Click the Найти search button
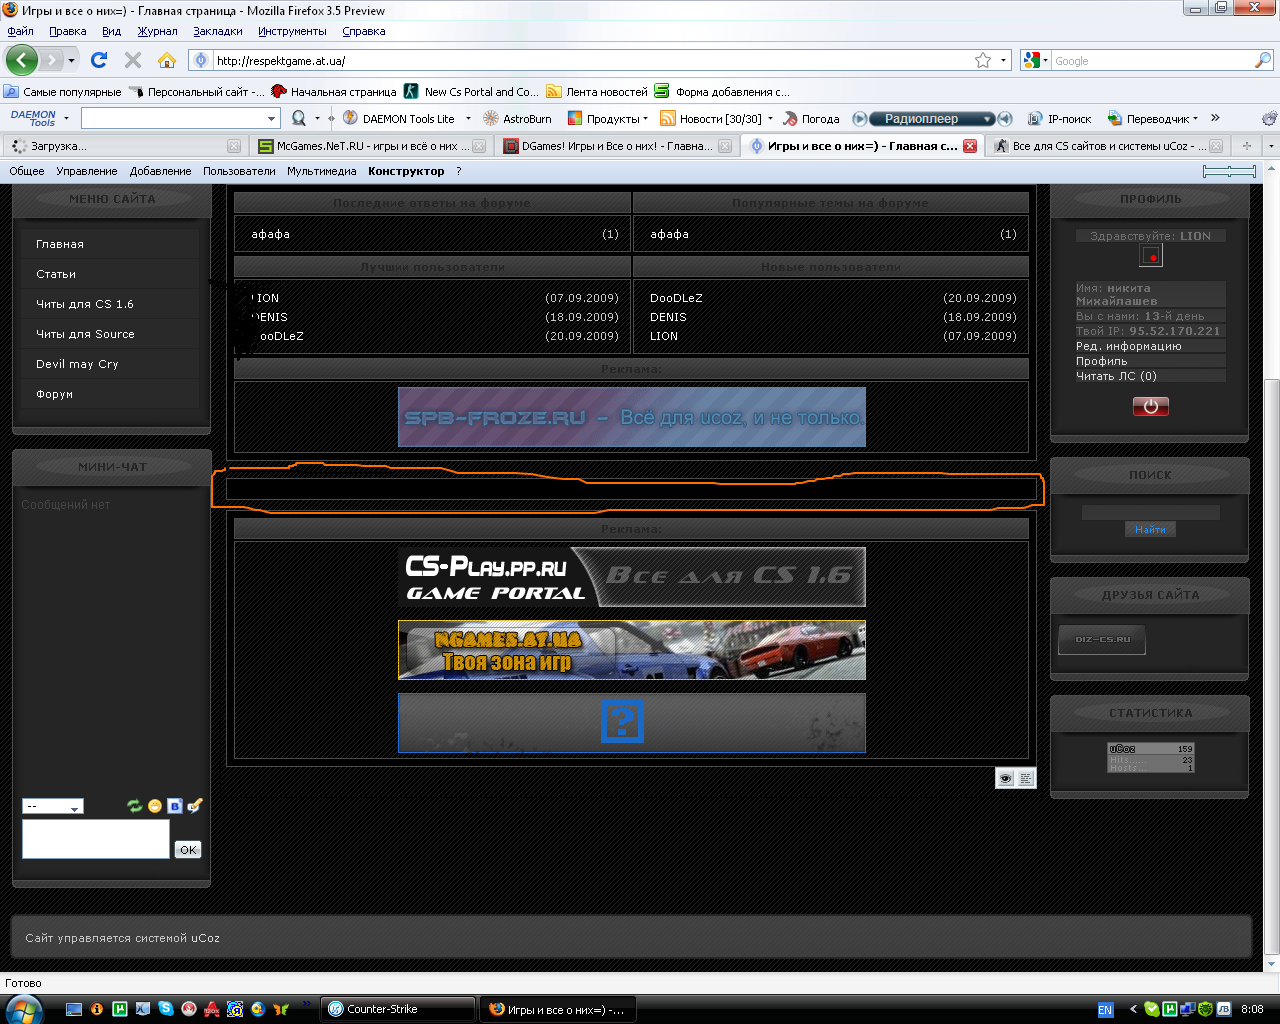Viewport: 1280px width, 1024px height. [1150, 529]
